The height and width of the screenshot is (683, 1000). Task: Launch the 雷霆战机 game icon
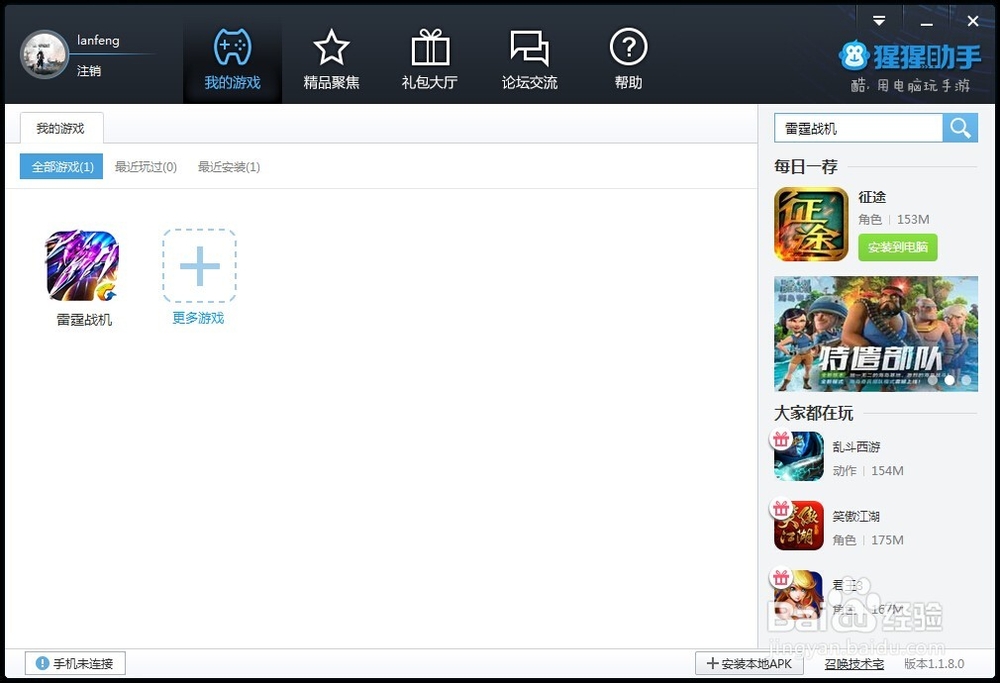pos(82,265)
